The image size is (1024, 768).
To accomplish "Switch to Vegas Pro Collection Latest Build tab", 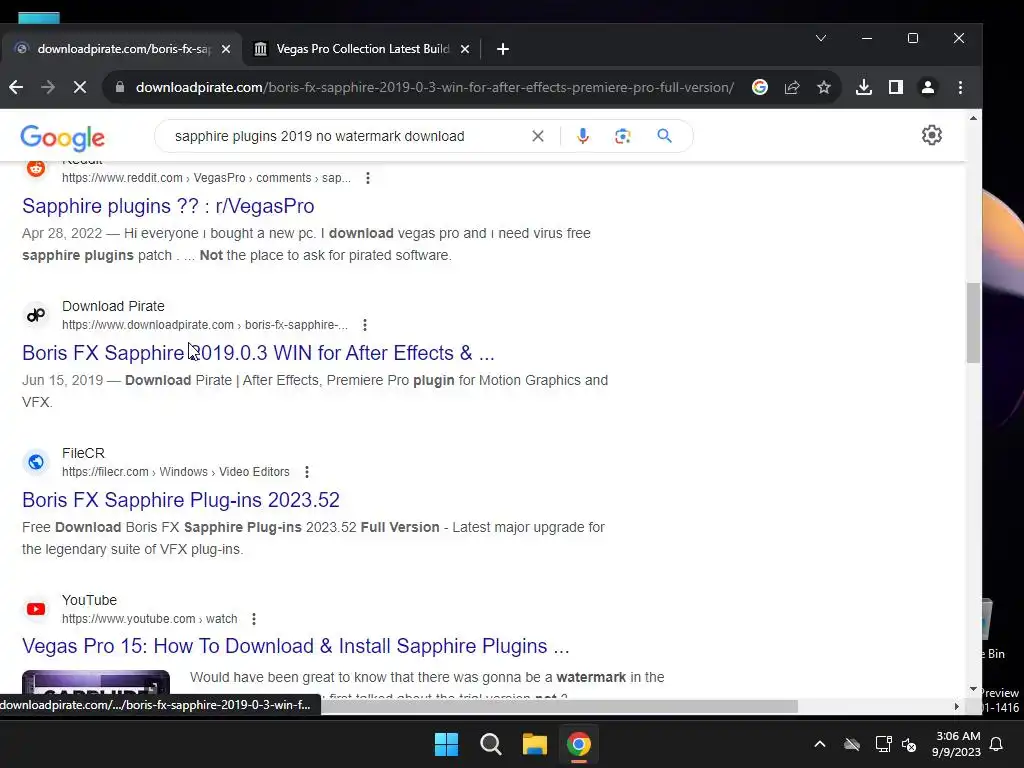I will point(362,49).
